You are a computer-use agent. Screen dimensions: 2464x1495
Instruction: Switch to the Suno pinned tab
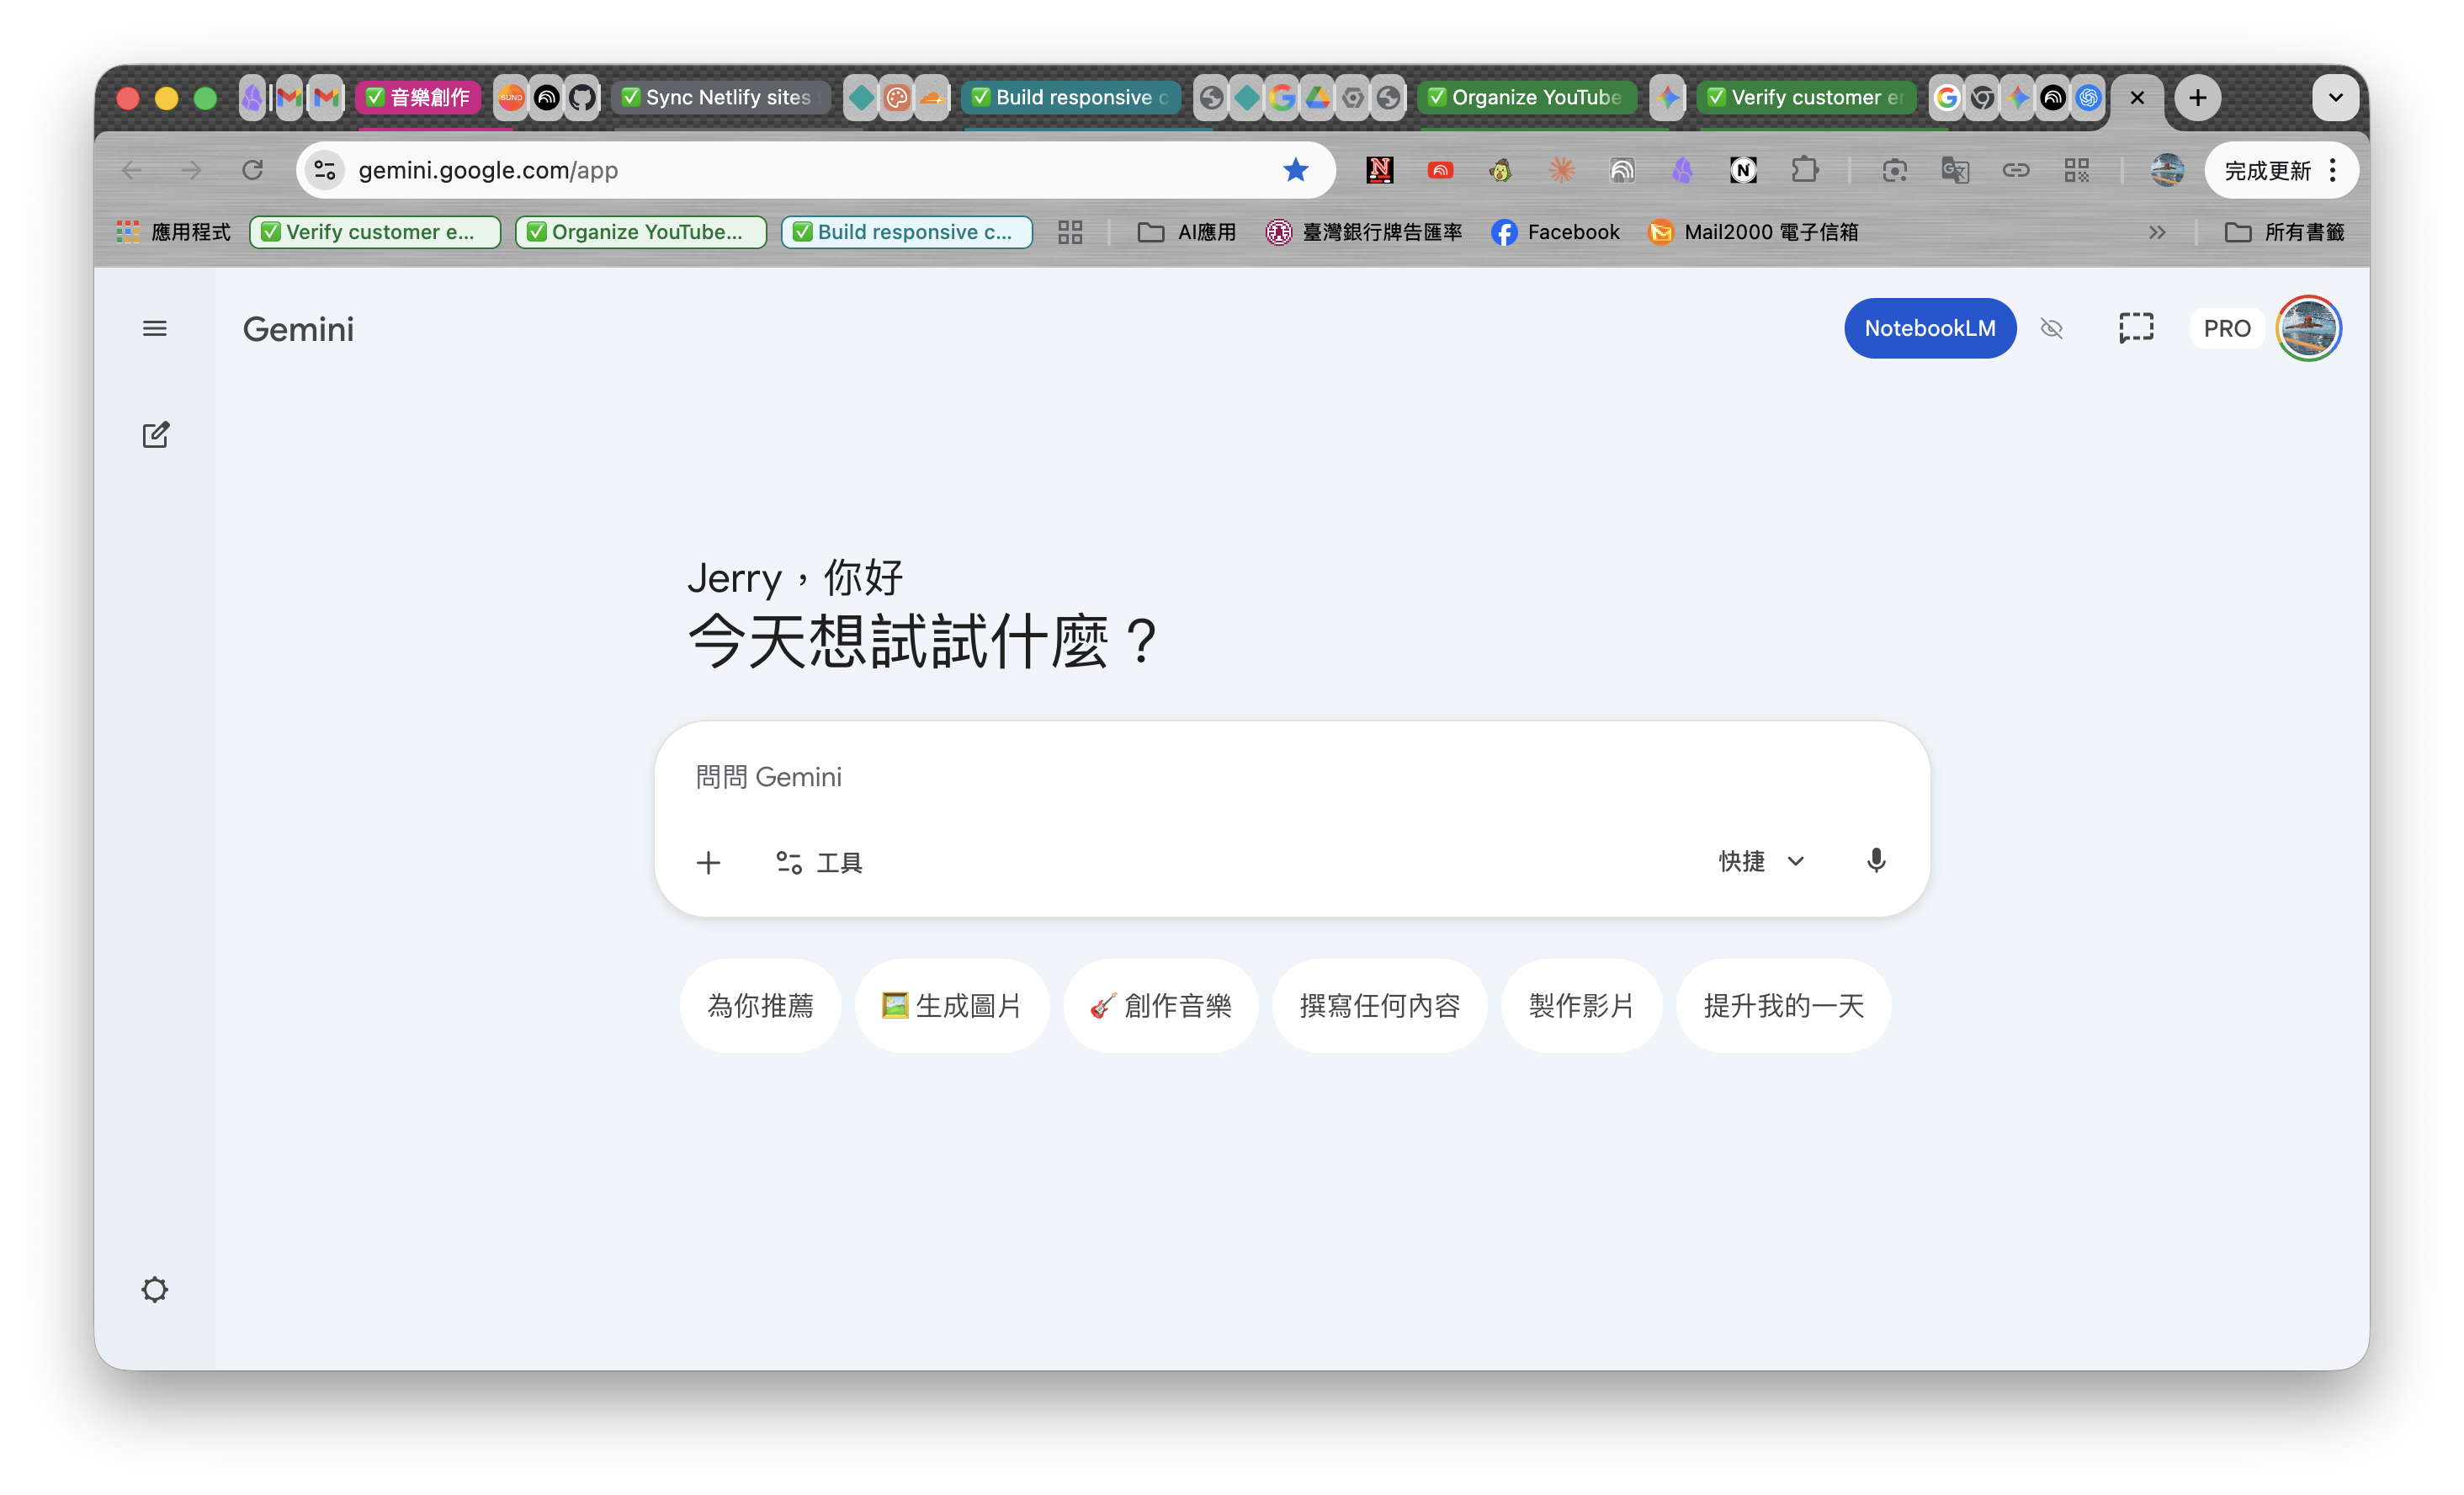[511, 97]
